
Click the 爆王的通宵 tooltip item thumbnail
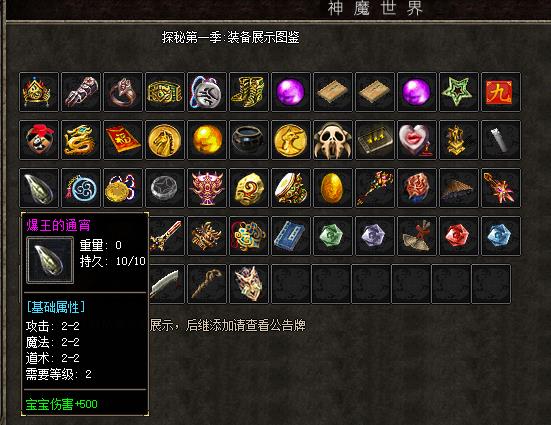coord(50,260)
